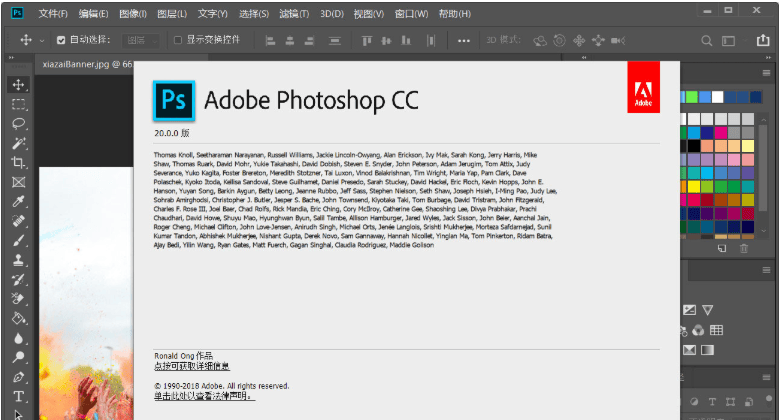780x420 pixels.
Task: Click the share image icon
Action: coord(763,40)
